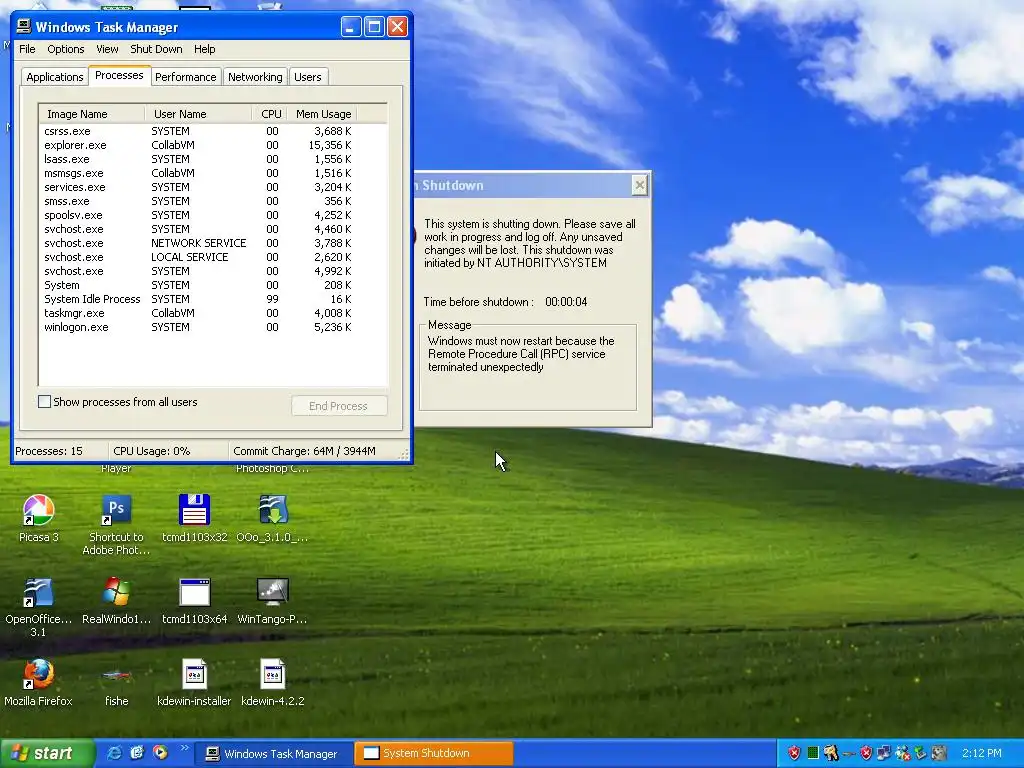Open the Help menu
This screenshot has width=1024, height=768.
204,49
